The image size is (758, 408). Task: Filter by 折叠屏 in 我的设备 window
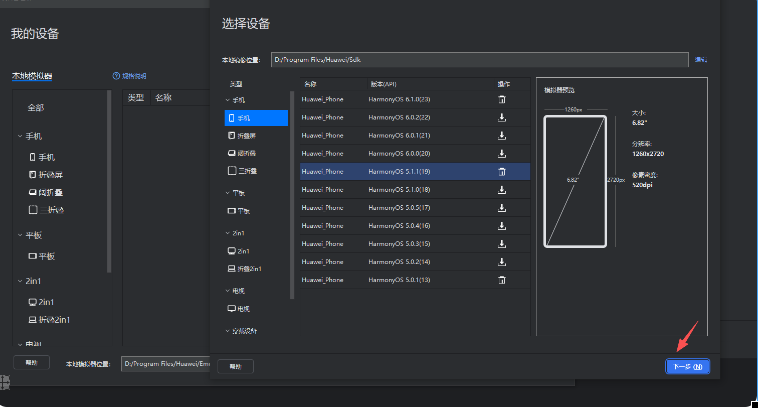(x=46, y=175)
